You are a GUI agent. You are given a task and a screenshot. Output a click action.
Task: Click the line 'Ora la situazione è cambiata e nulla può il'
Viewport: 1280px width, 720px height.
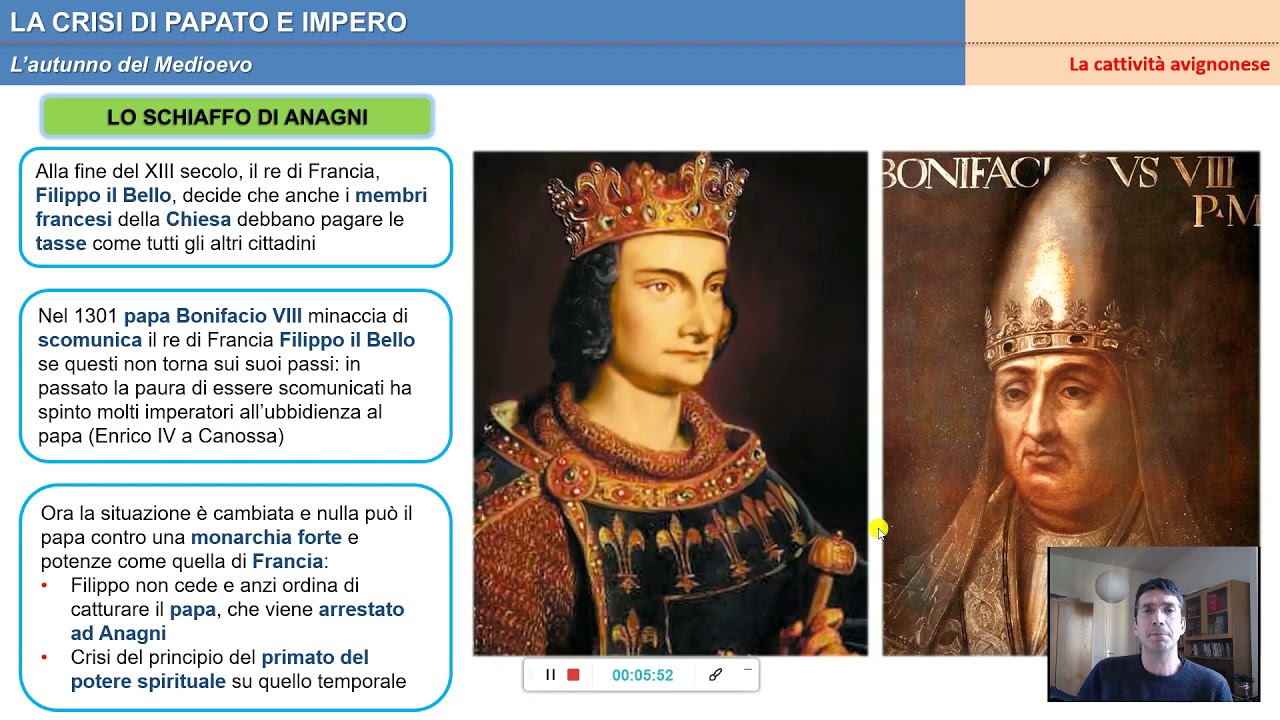click(227, 513)
